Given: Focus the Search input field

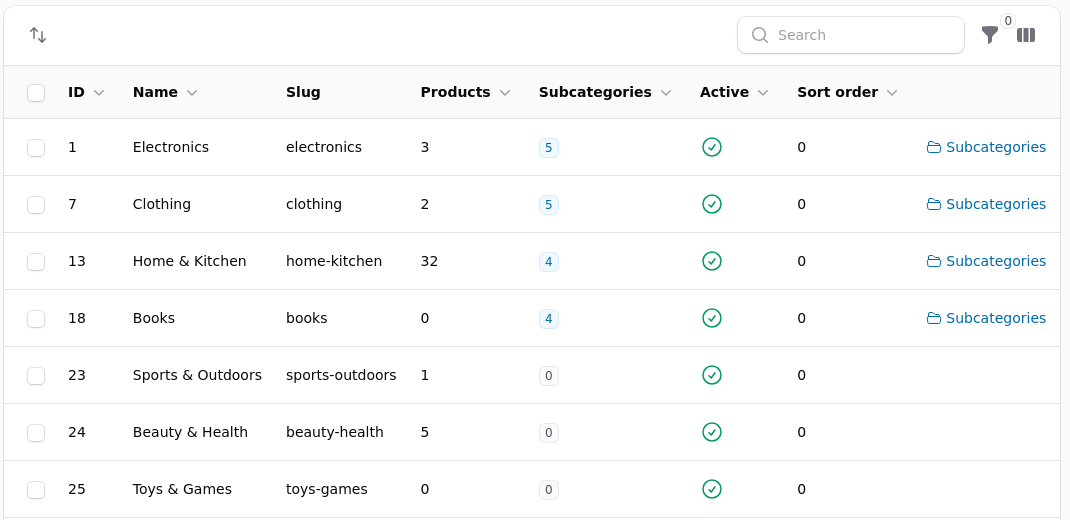Looking at the screenshot, I should pos(851,35).
